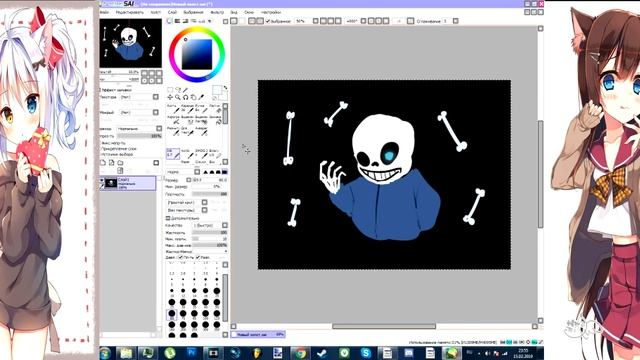The width and height of the screenshot is (640, 360).
Task: Open the Простой круг brush shape dropdown
Action: pos(204,202)
